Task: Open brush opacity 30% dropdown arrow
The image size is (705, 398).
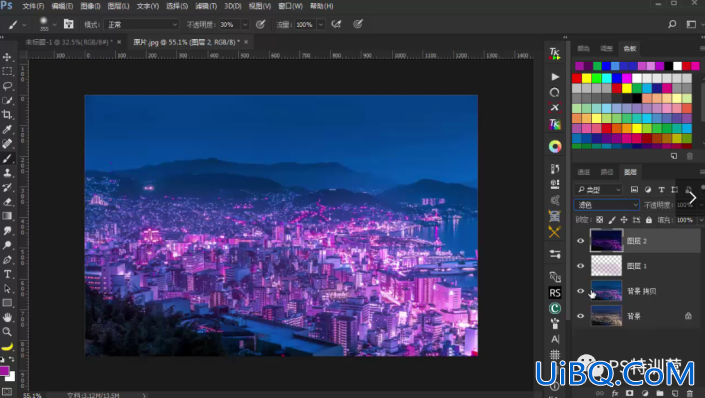Action: click(245, 24)
